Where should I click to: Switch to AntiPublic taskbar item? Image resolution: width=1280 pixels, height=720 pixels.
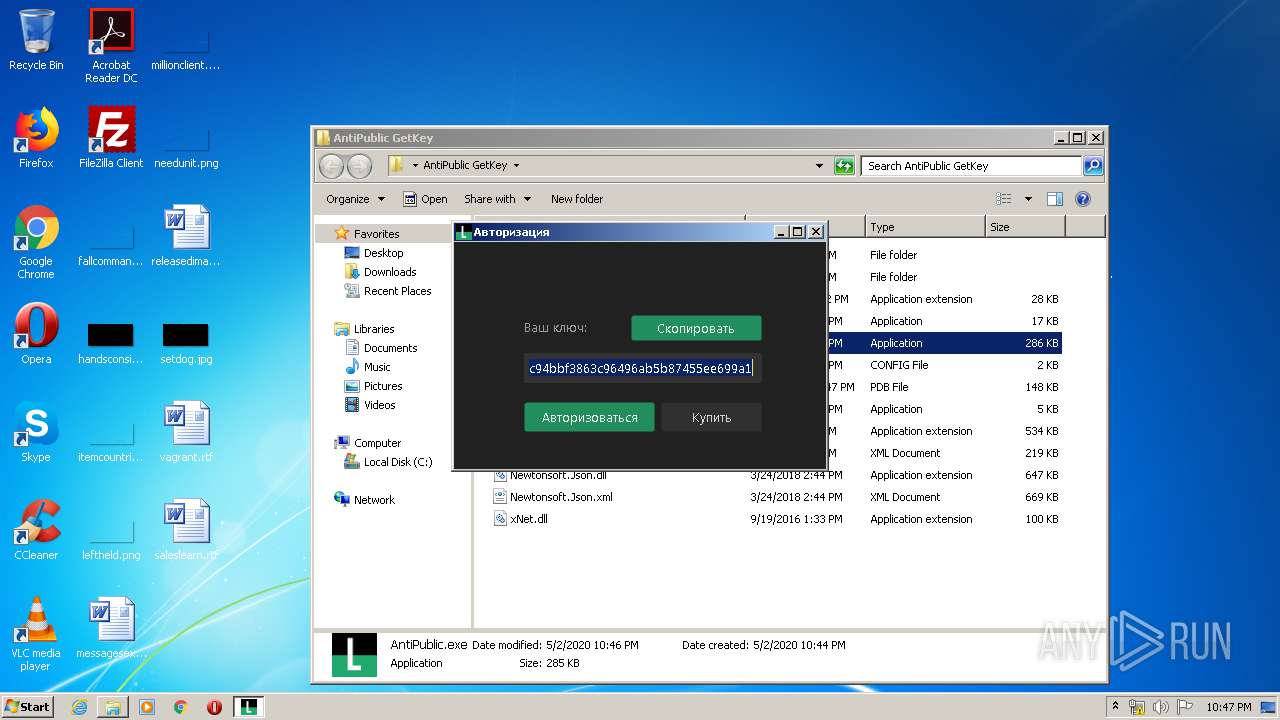(x=249, y=707)
